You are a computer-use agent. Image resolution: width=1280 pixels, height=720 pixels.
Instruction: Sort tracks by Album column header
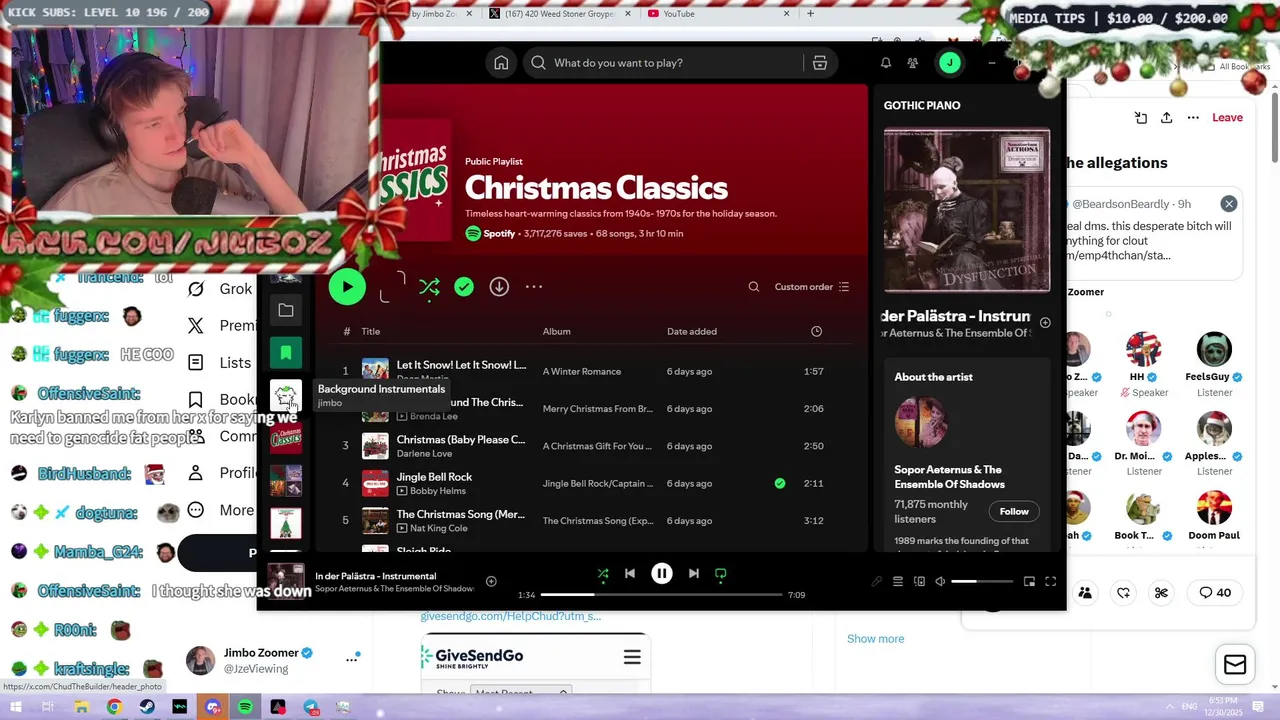[557, 331]
